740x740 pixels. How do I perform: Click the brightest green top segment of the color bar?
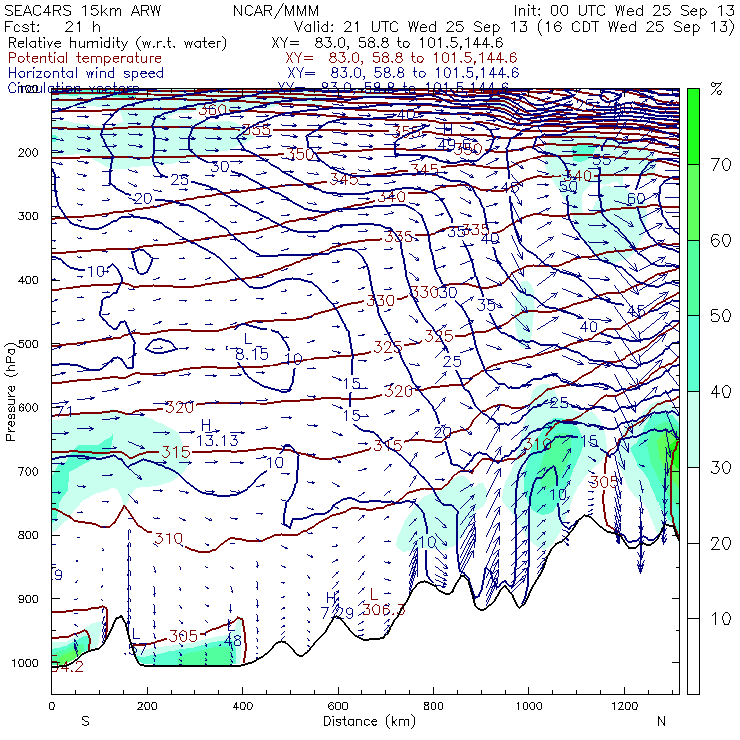pos(693,126)
